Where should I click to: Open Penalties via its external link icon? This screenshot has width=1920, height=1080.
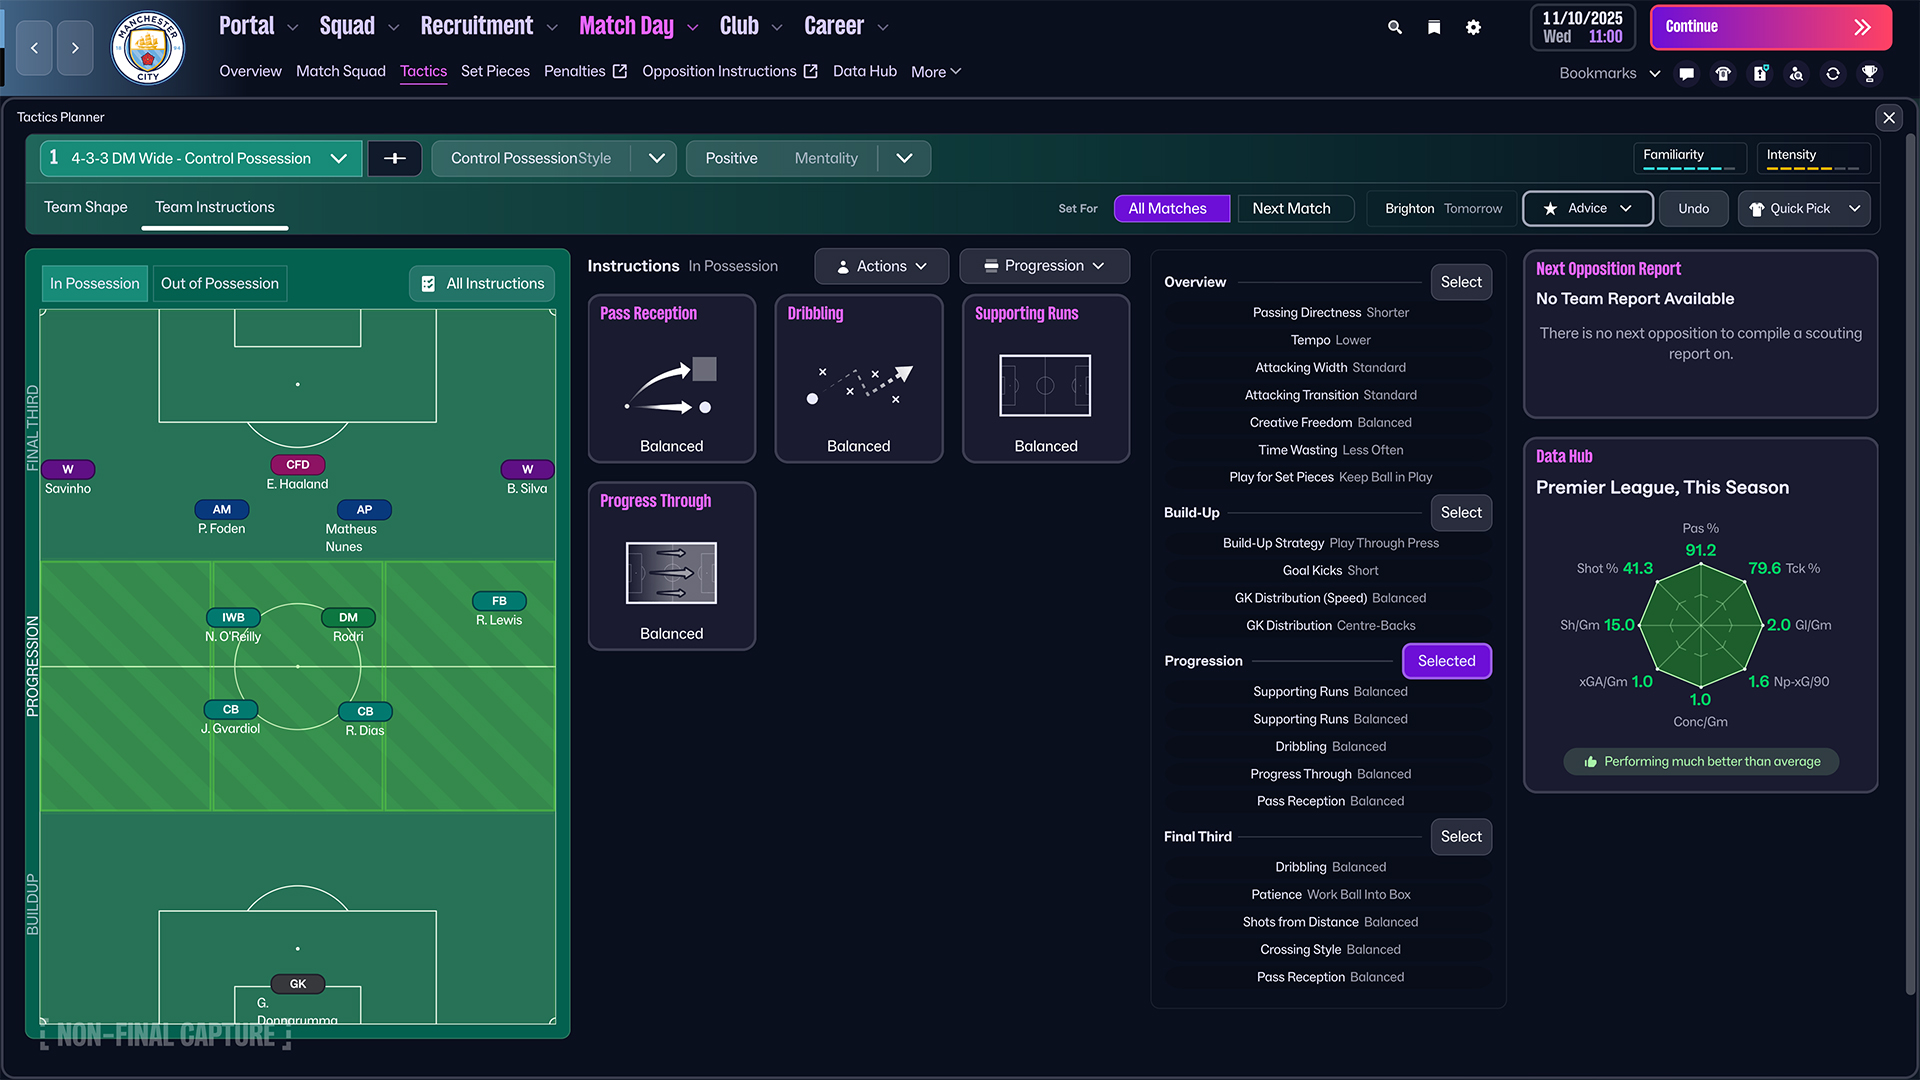pos(620,70)
